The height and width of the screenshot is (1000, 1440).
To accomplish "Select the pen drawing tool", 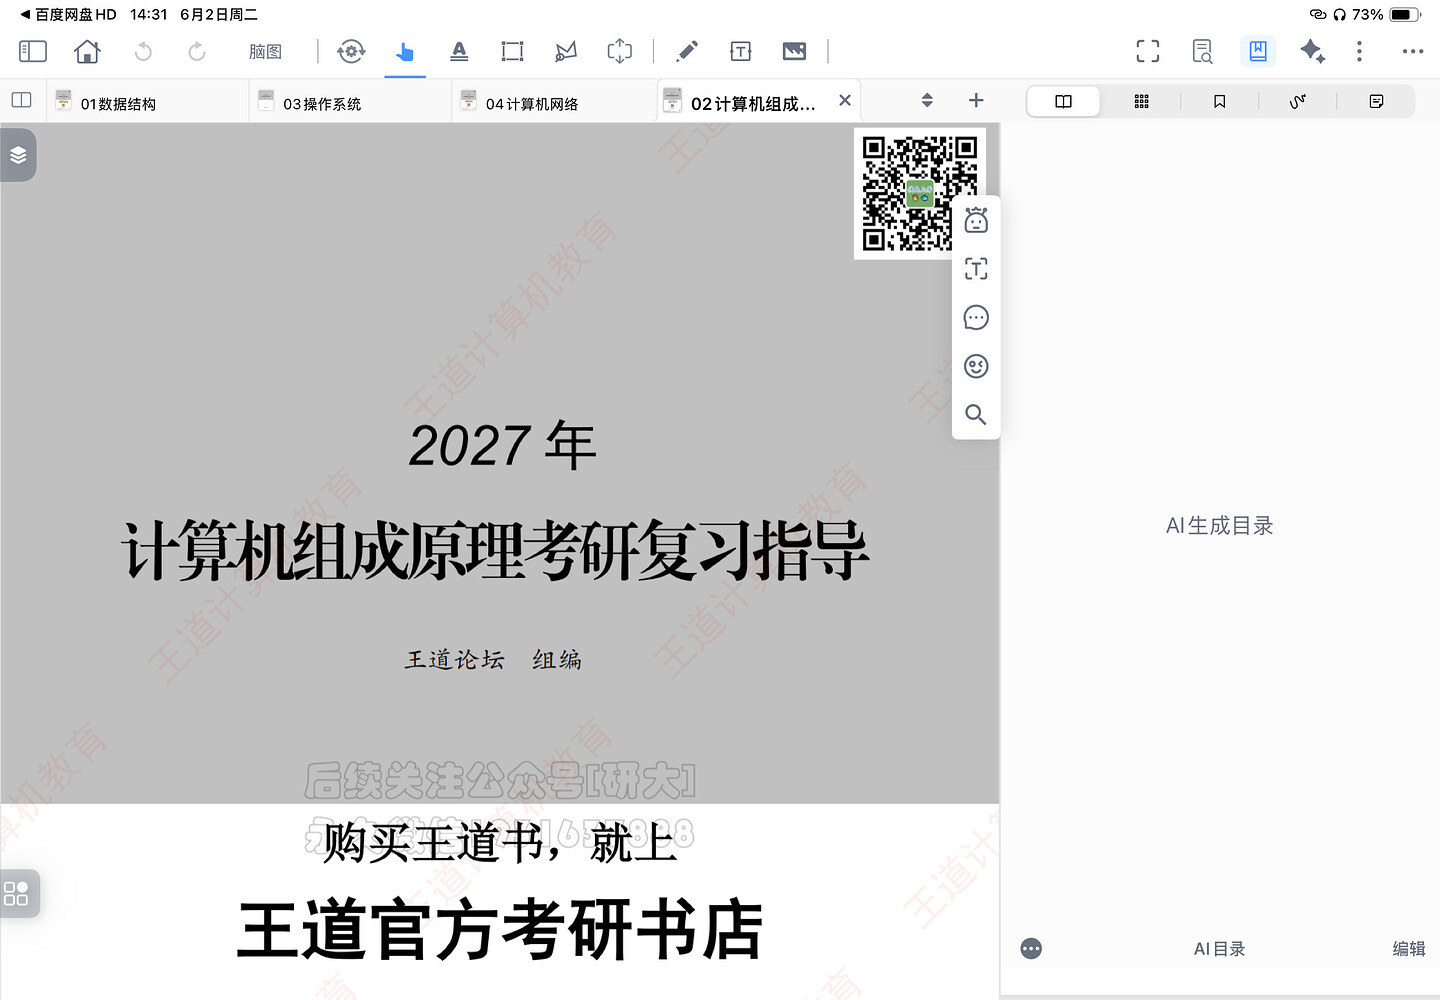I will (687, 51).
